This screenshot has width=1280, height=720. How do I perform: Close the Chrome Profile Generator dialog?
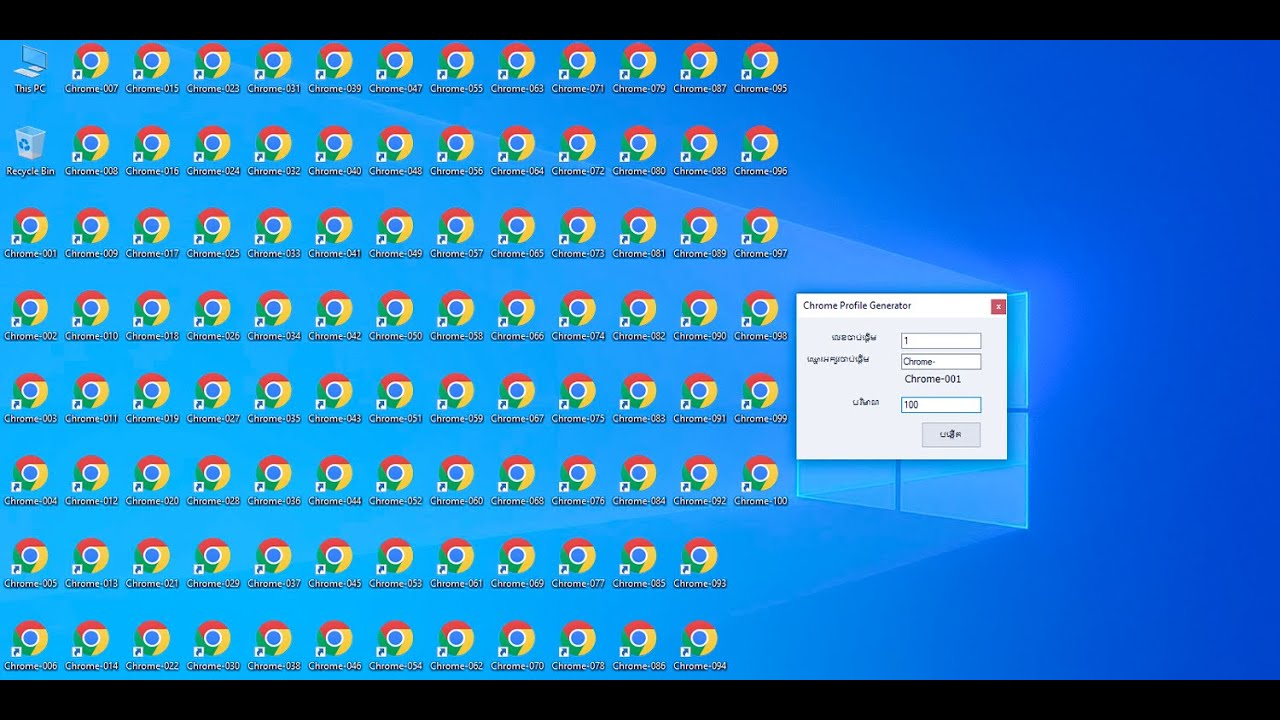point(998,306)
